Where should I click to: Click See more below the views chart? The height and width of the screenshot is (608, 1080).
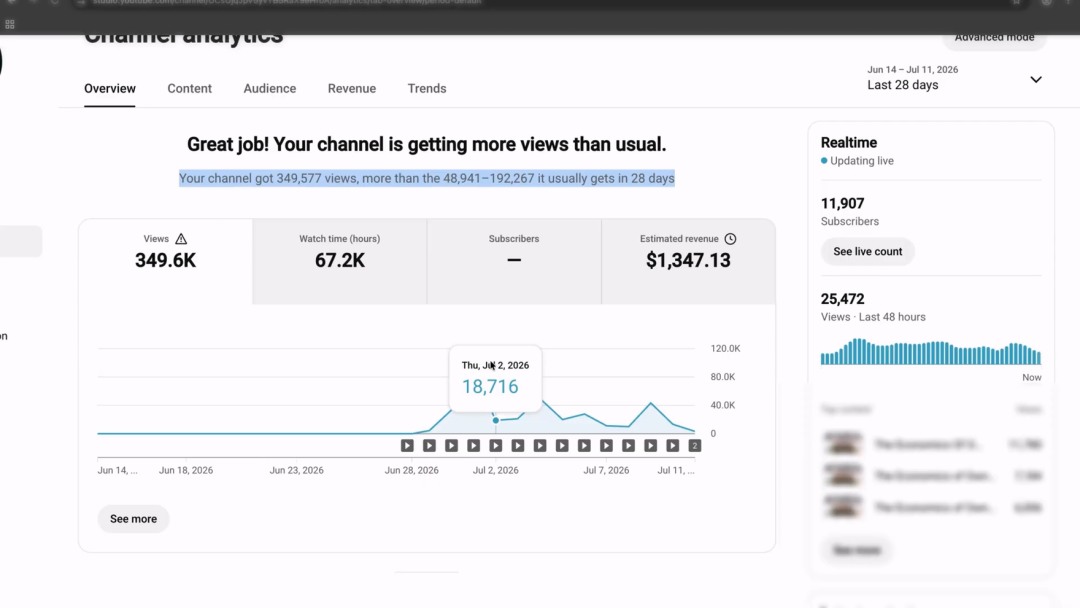click(x=133, y=519)
